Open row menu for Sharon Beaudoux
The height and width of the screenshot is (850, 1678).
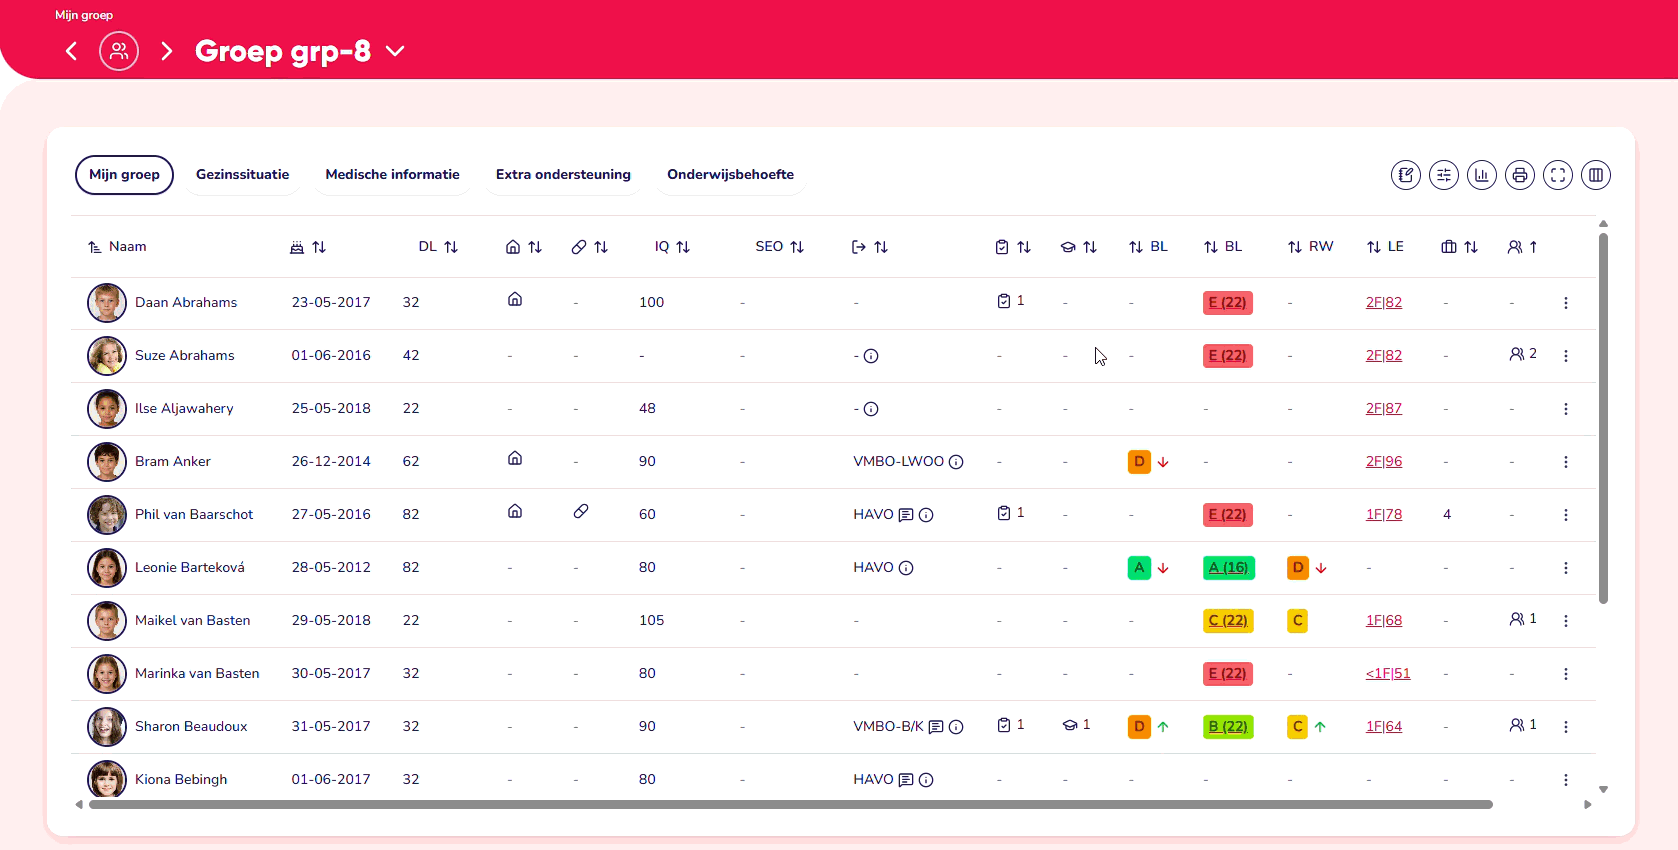pos(1566,727)
